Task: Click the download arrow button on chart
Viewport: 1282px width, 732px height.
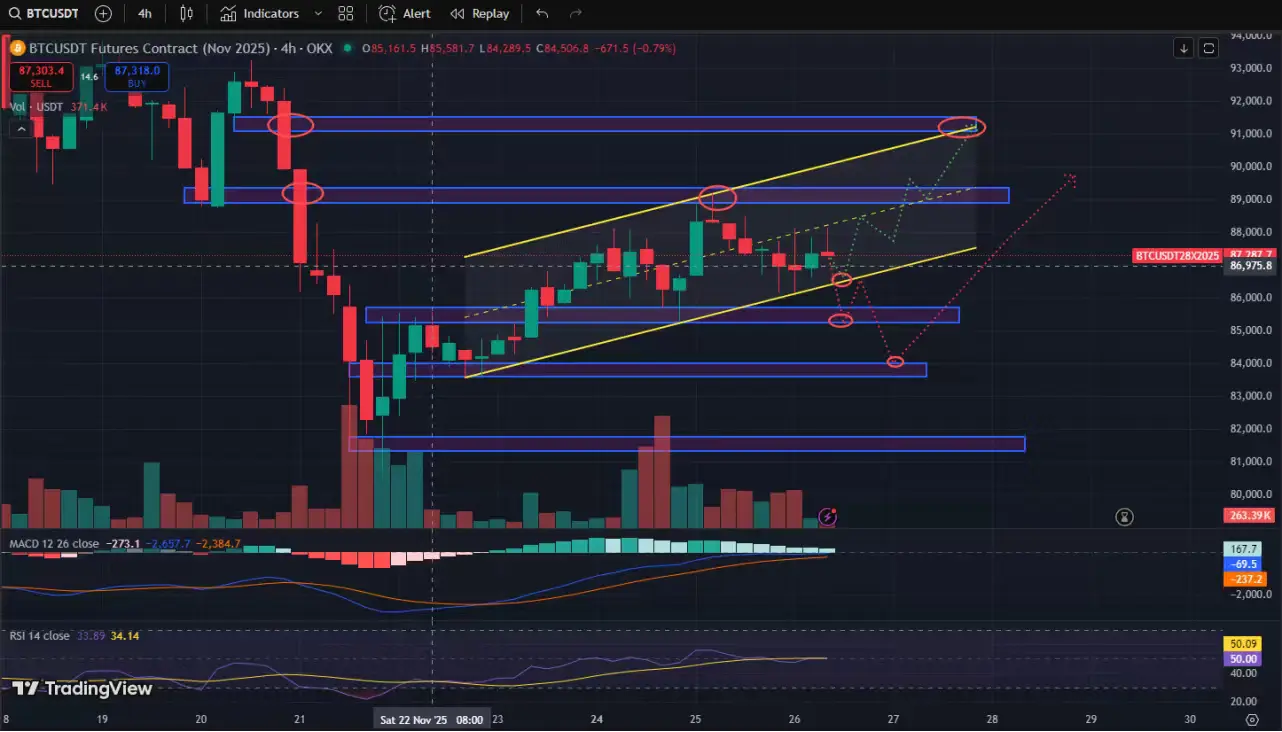Action: 1184,48
